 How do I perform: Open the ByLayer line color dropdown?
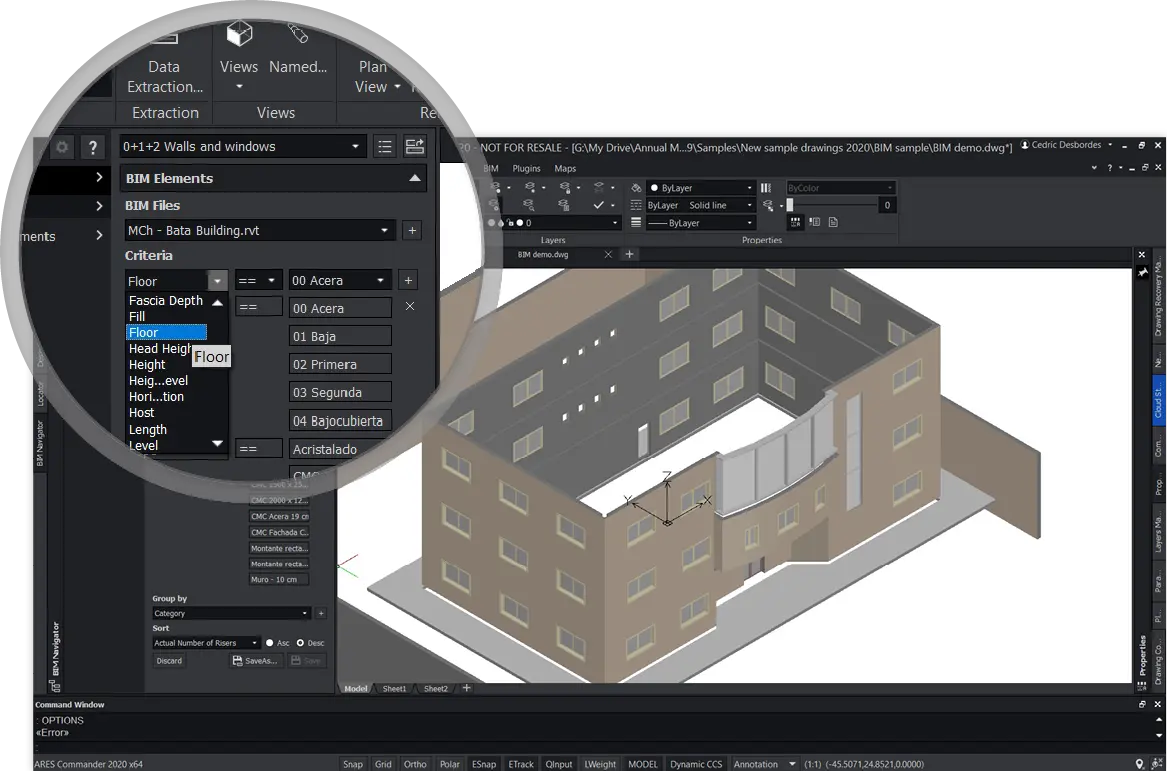(701, 188)
